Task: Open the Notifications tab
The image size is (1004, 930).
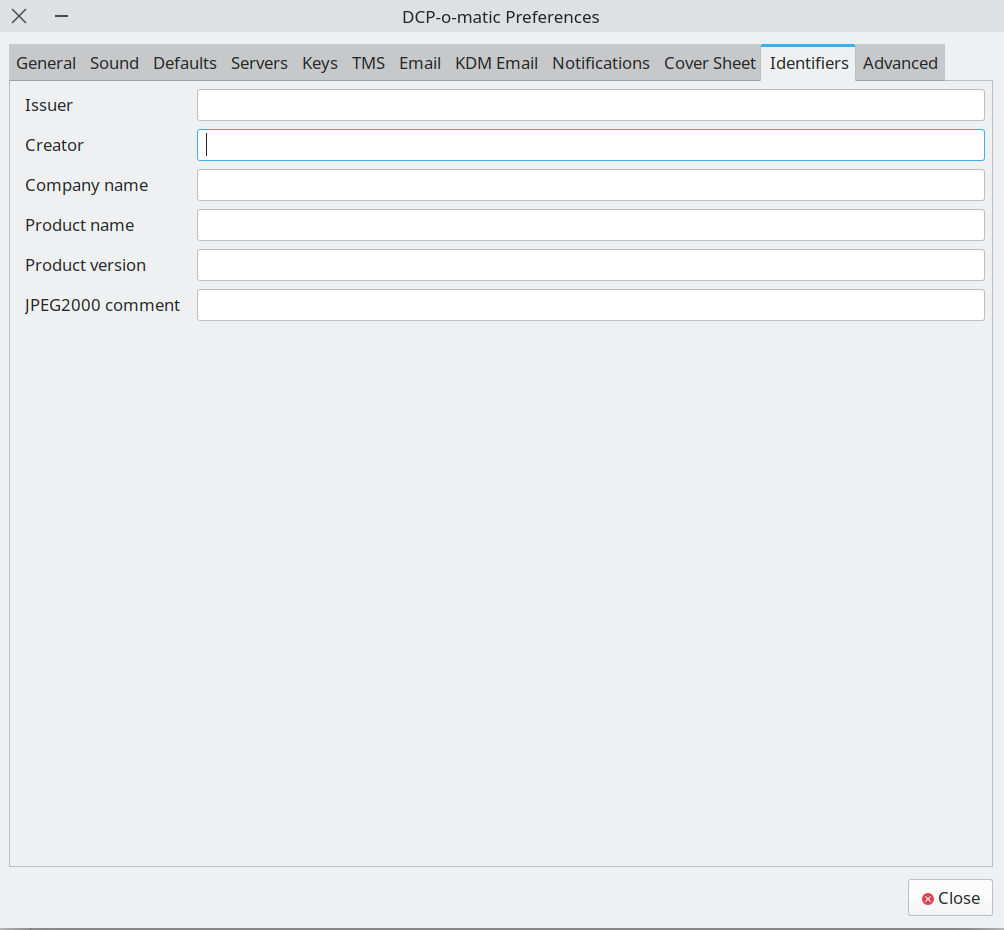Action: [x=601, y=63]
